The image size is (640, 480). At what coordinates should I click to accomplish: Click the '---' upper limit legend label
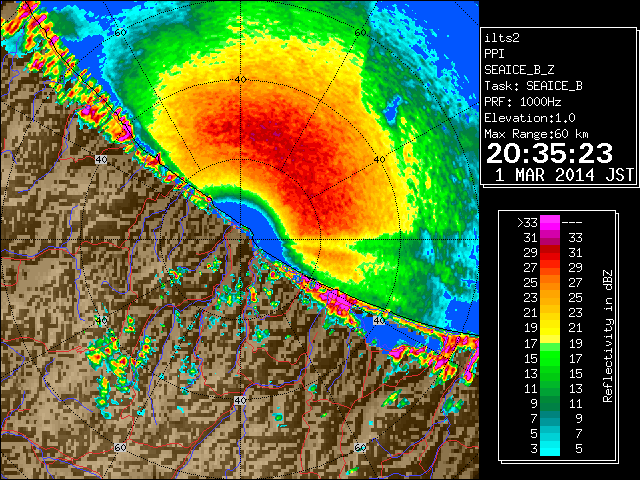pyautogui.click(x=572, y=223)
